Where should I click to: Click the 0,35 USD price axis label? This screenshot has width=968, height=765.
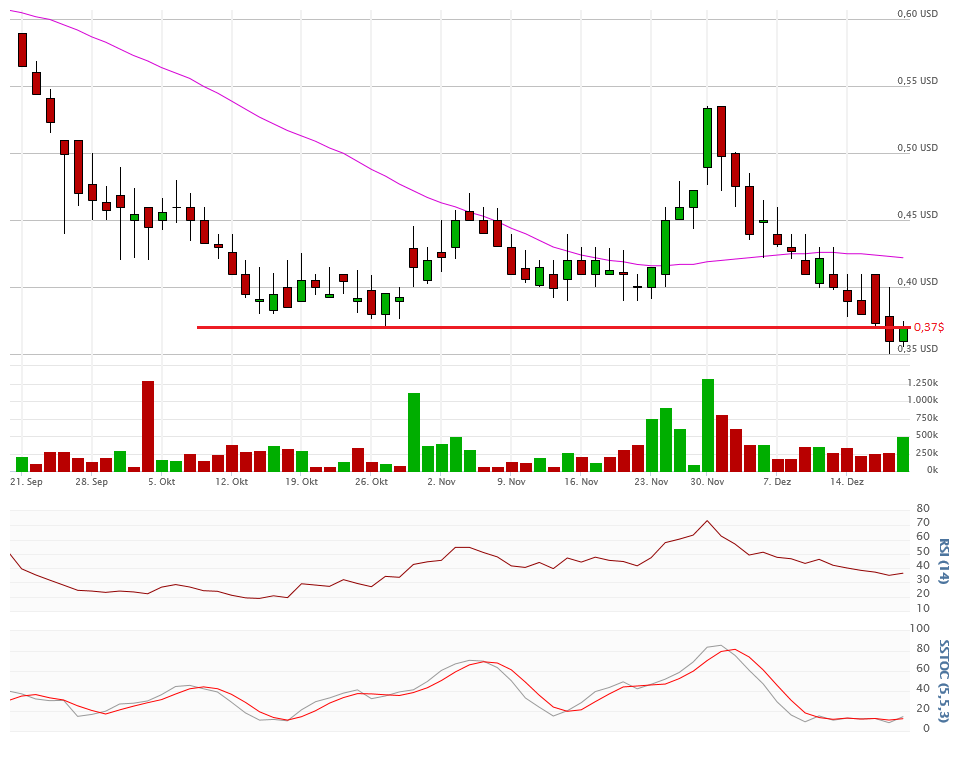click(917, 349)
